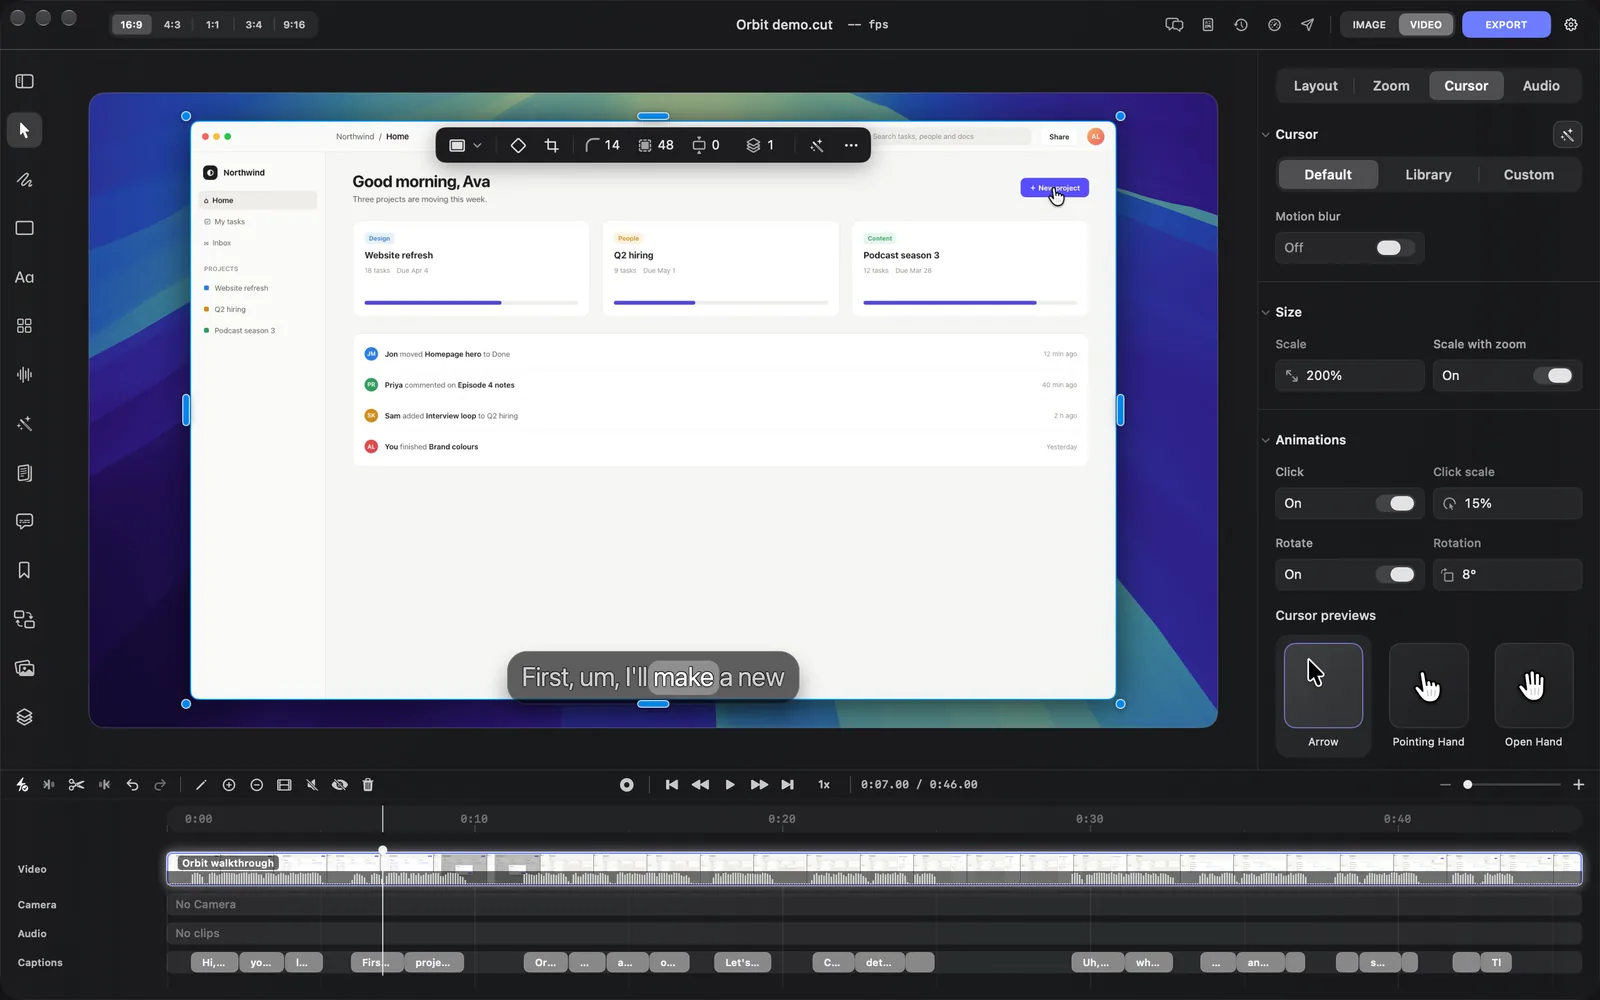This screenshot has width=1600, height=1000.
Task: Click the trash delete icon above timeline
Action: 367,785
